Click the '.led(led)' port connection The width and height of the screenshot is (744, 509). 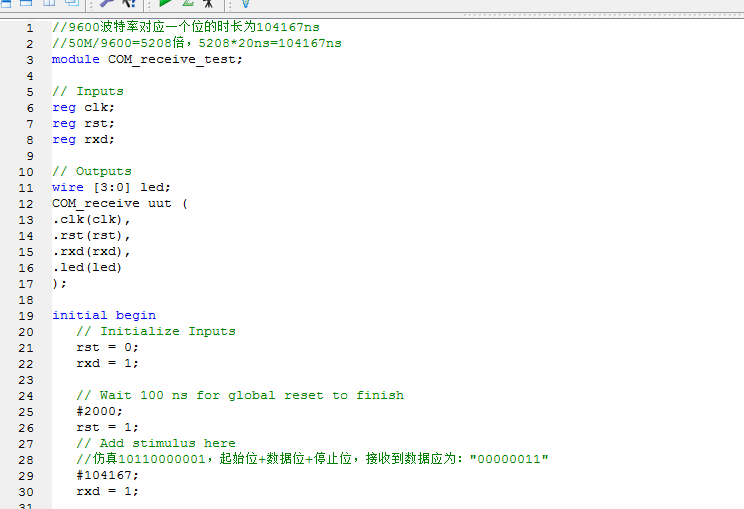click(x=87, y=268)
